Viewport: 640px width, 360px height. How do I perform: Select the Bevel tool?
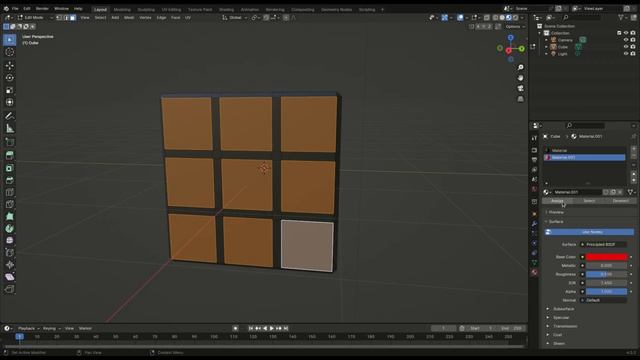coord(10,180)
